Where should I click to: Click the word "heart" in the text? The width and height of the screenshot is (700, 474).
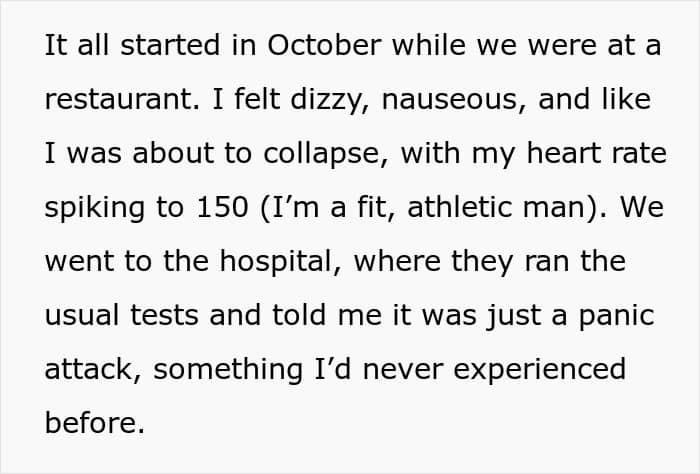(564, 153)
